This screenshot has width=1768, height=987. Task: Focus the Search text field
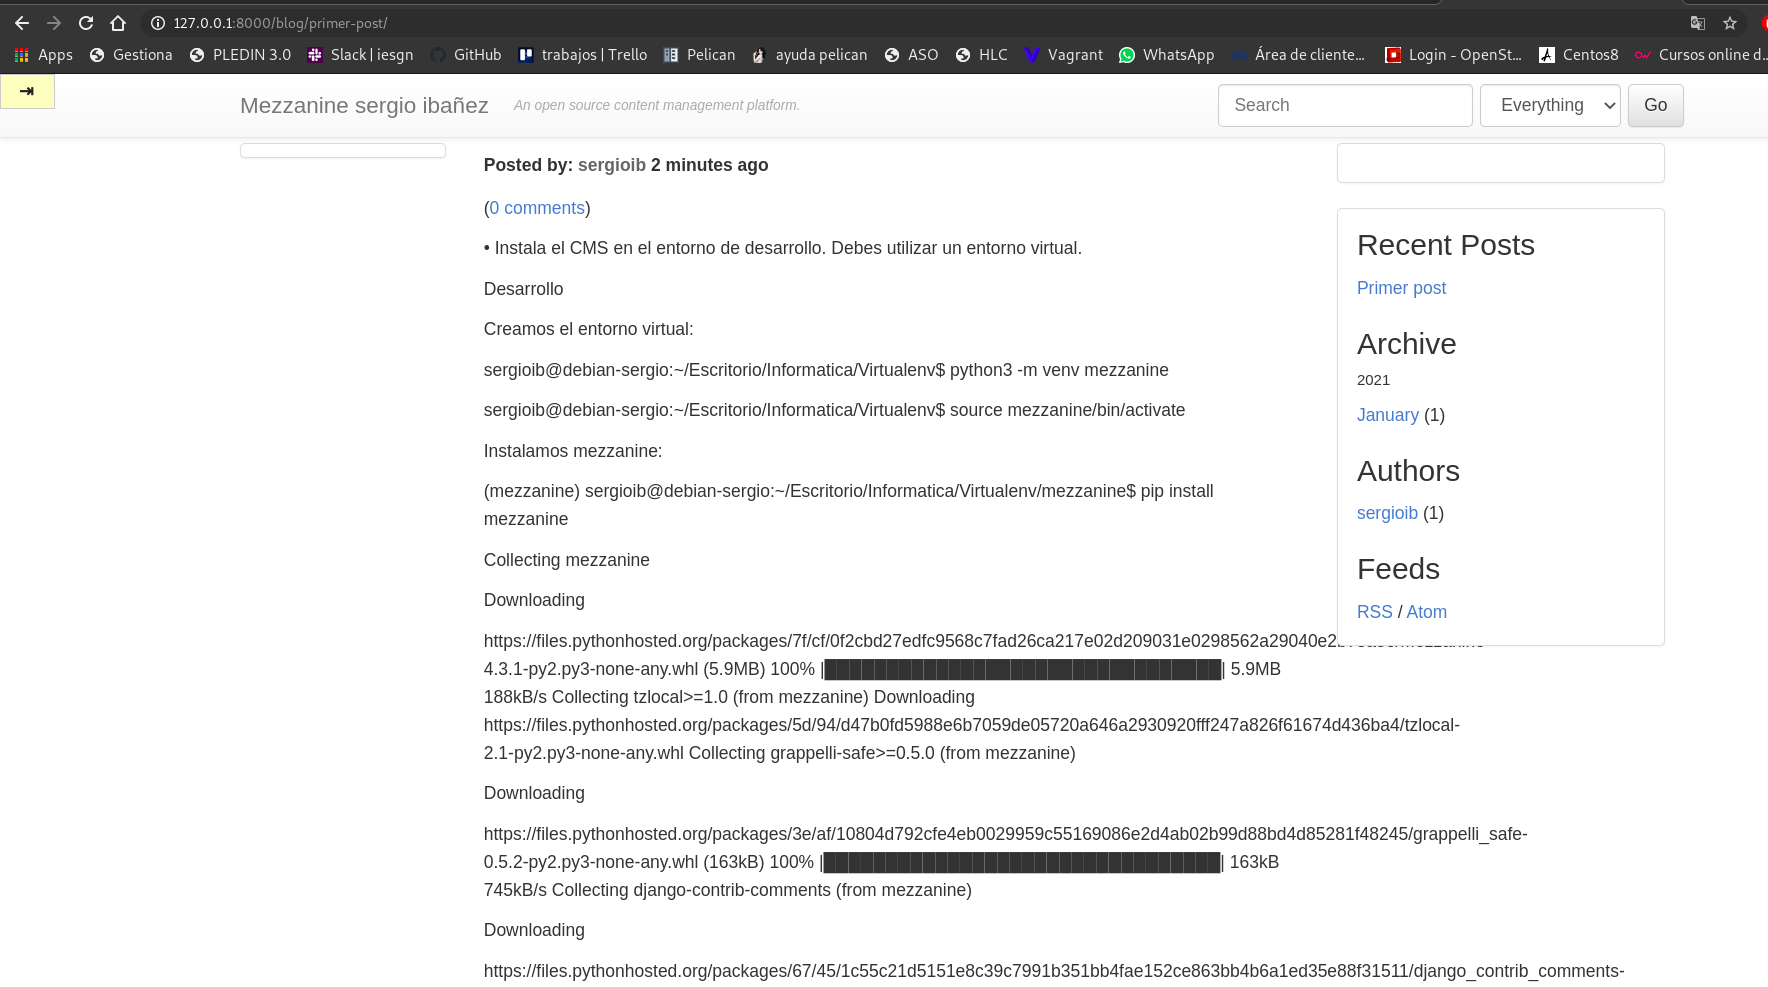point(1344,105)
